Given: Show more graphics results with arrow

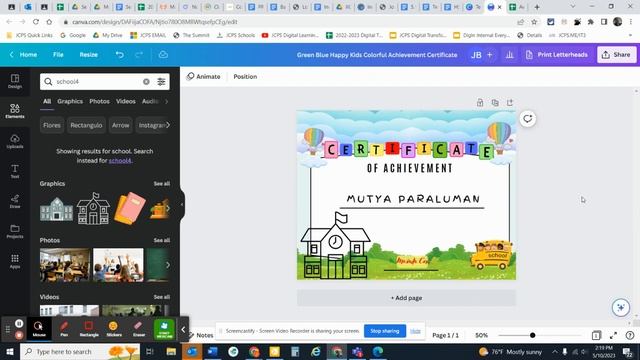Looking at the screenshot, I should [168, 209].
